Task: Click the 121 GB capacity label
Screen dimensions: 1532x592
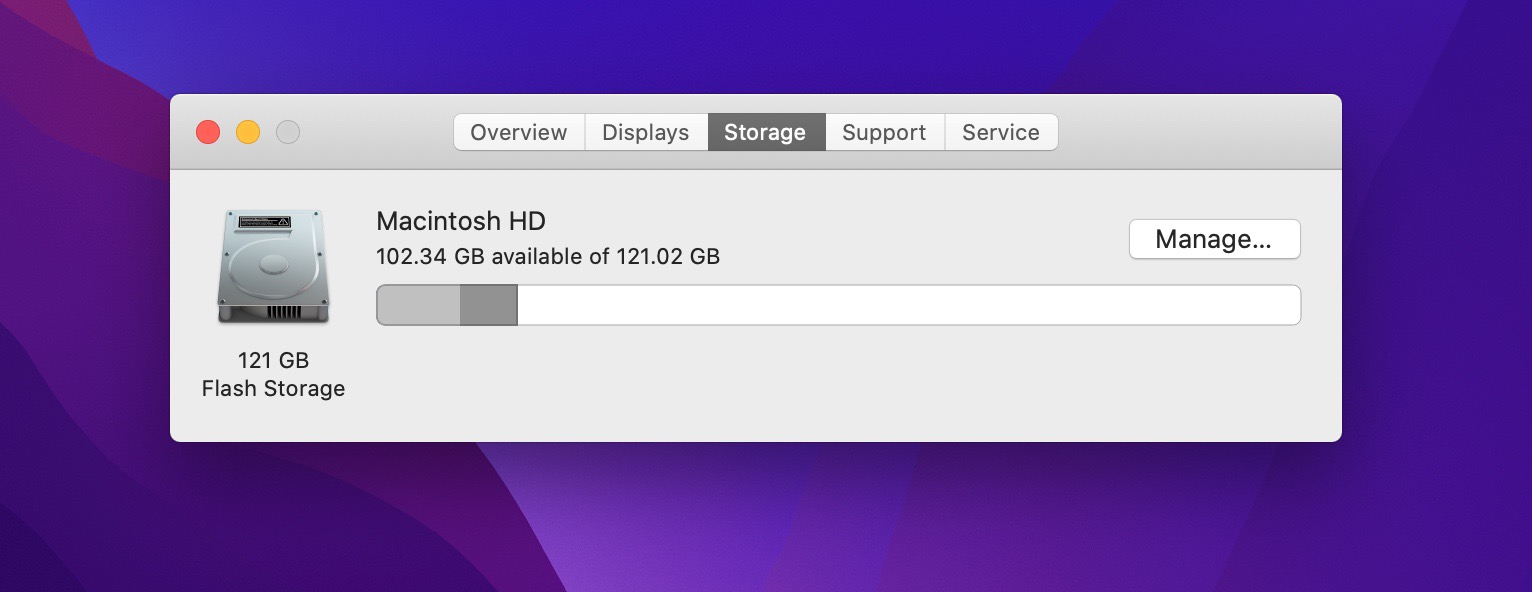Action: [273, 360]
